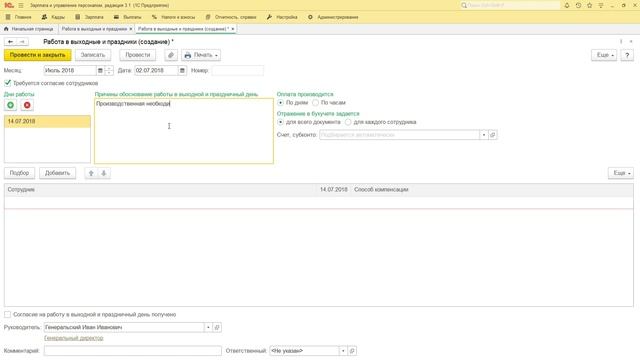The image size is (640, 360).
Task: Open the Ответственный record icon
Action: pos(352,351)
